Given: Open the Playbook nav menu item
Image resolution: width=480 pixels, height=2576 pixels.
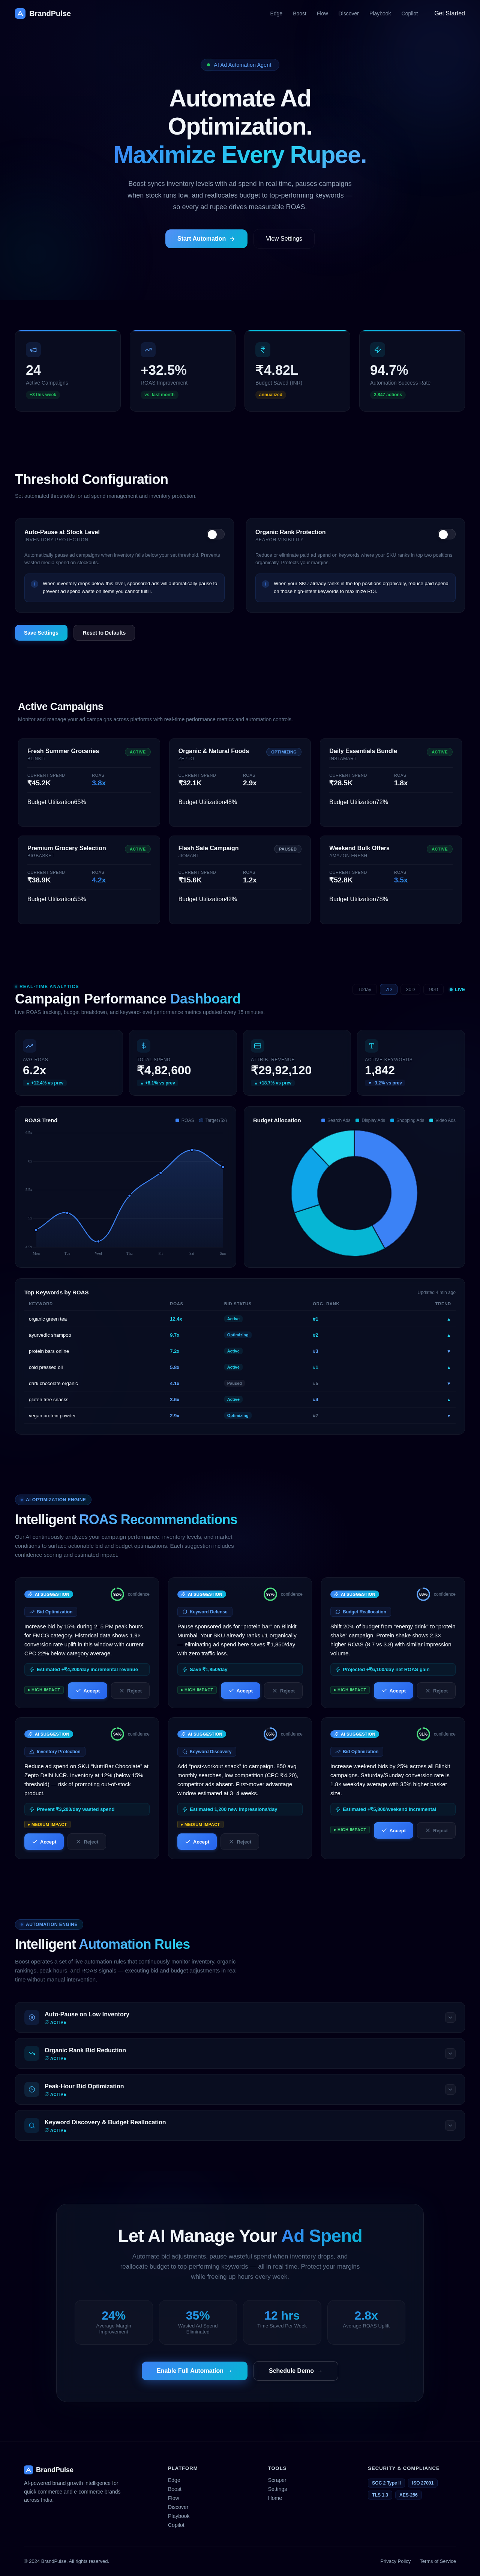Looking at the screenshot, I should [x=380, y=13].
